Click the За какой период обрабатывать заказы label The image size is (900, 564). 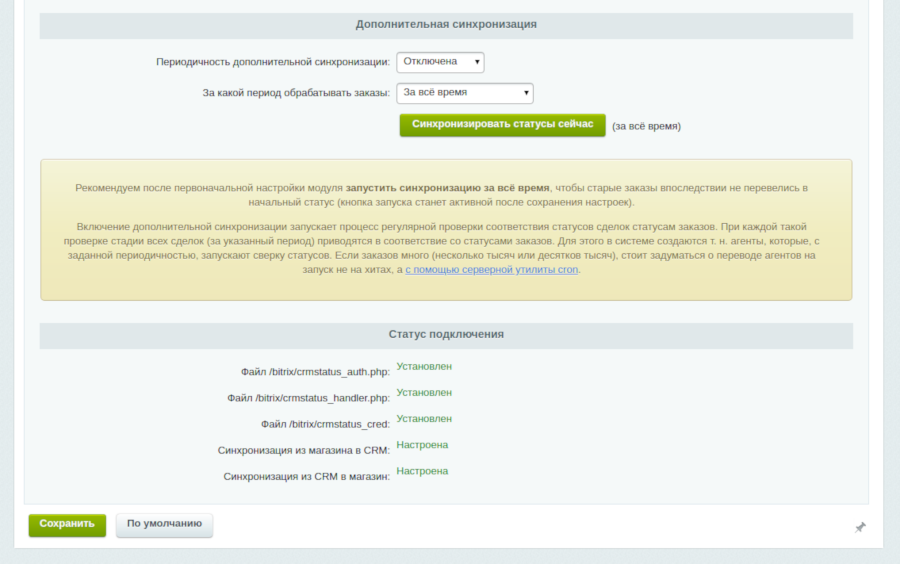point(296,93)
